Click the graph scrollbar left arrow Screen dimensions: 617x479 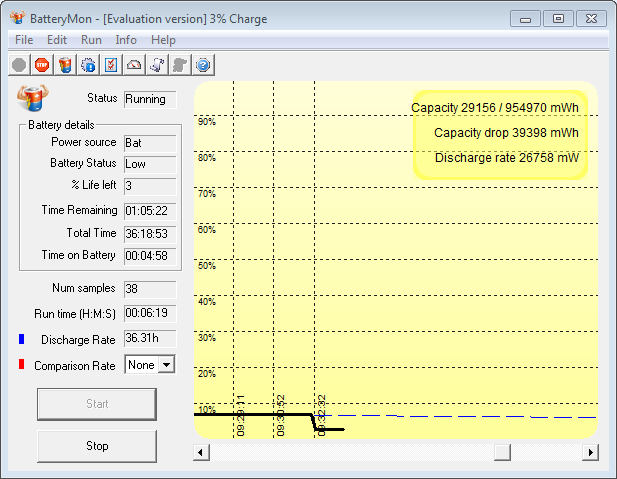click(201, 452)
